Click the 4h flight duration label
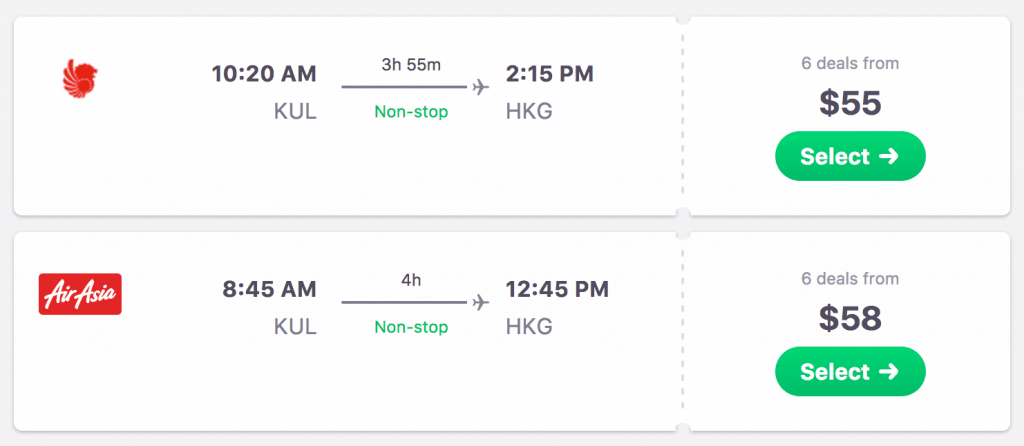1024x446 pixels. click(x=411, y=281)
